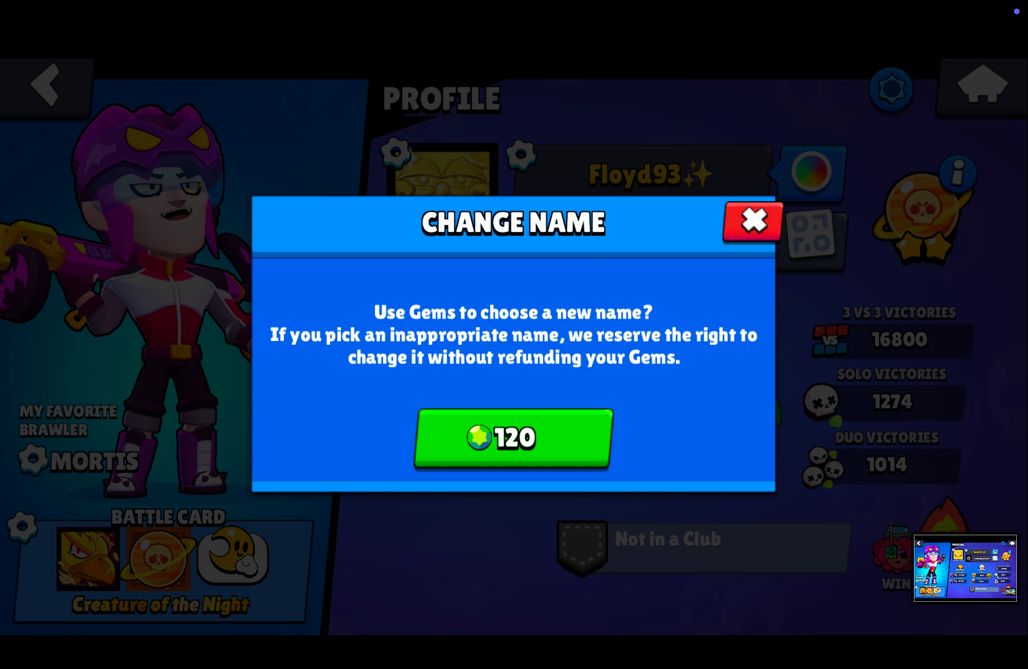Select the skull planet battle card icon

pyautogui.click(x=158, y=558)
